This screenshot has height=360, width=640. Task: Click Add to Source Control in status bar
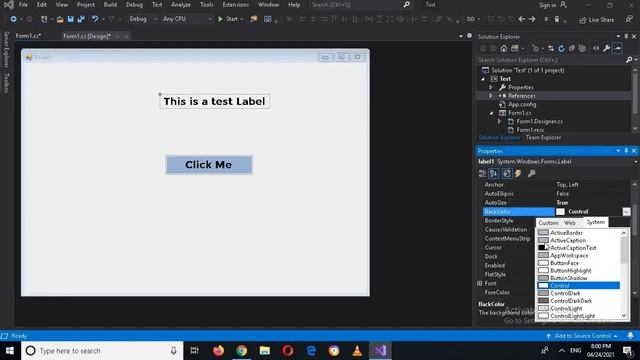[582, 336]
